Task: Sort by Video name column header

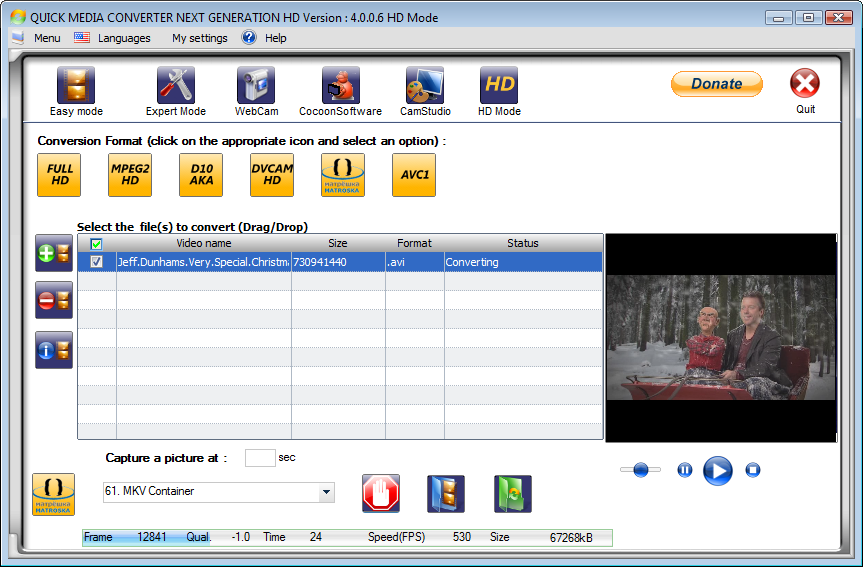Action: [x=204, y=243]
